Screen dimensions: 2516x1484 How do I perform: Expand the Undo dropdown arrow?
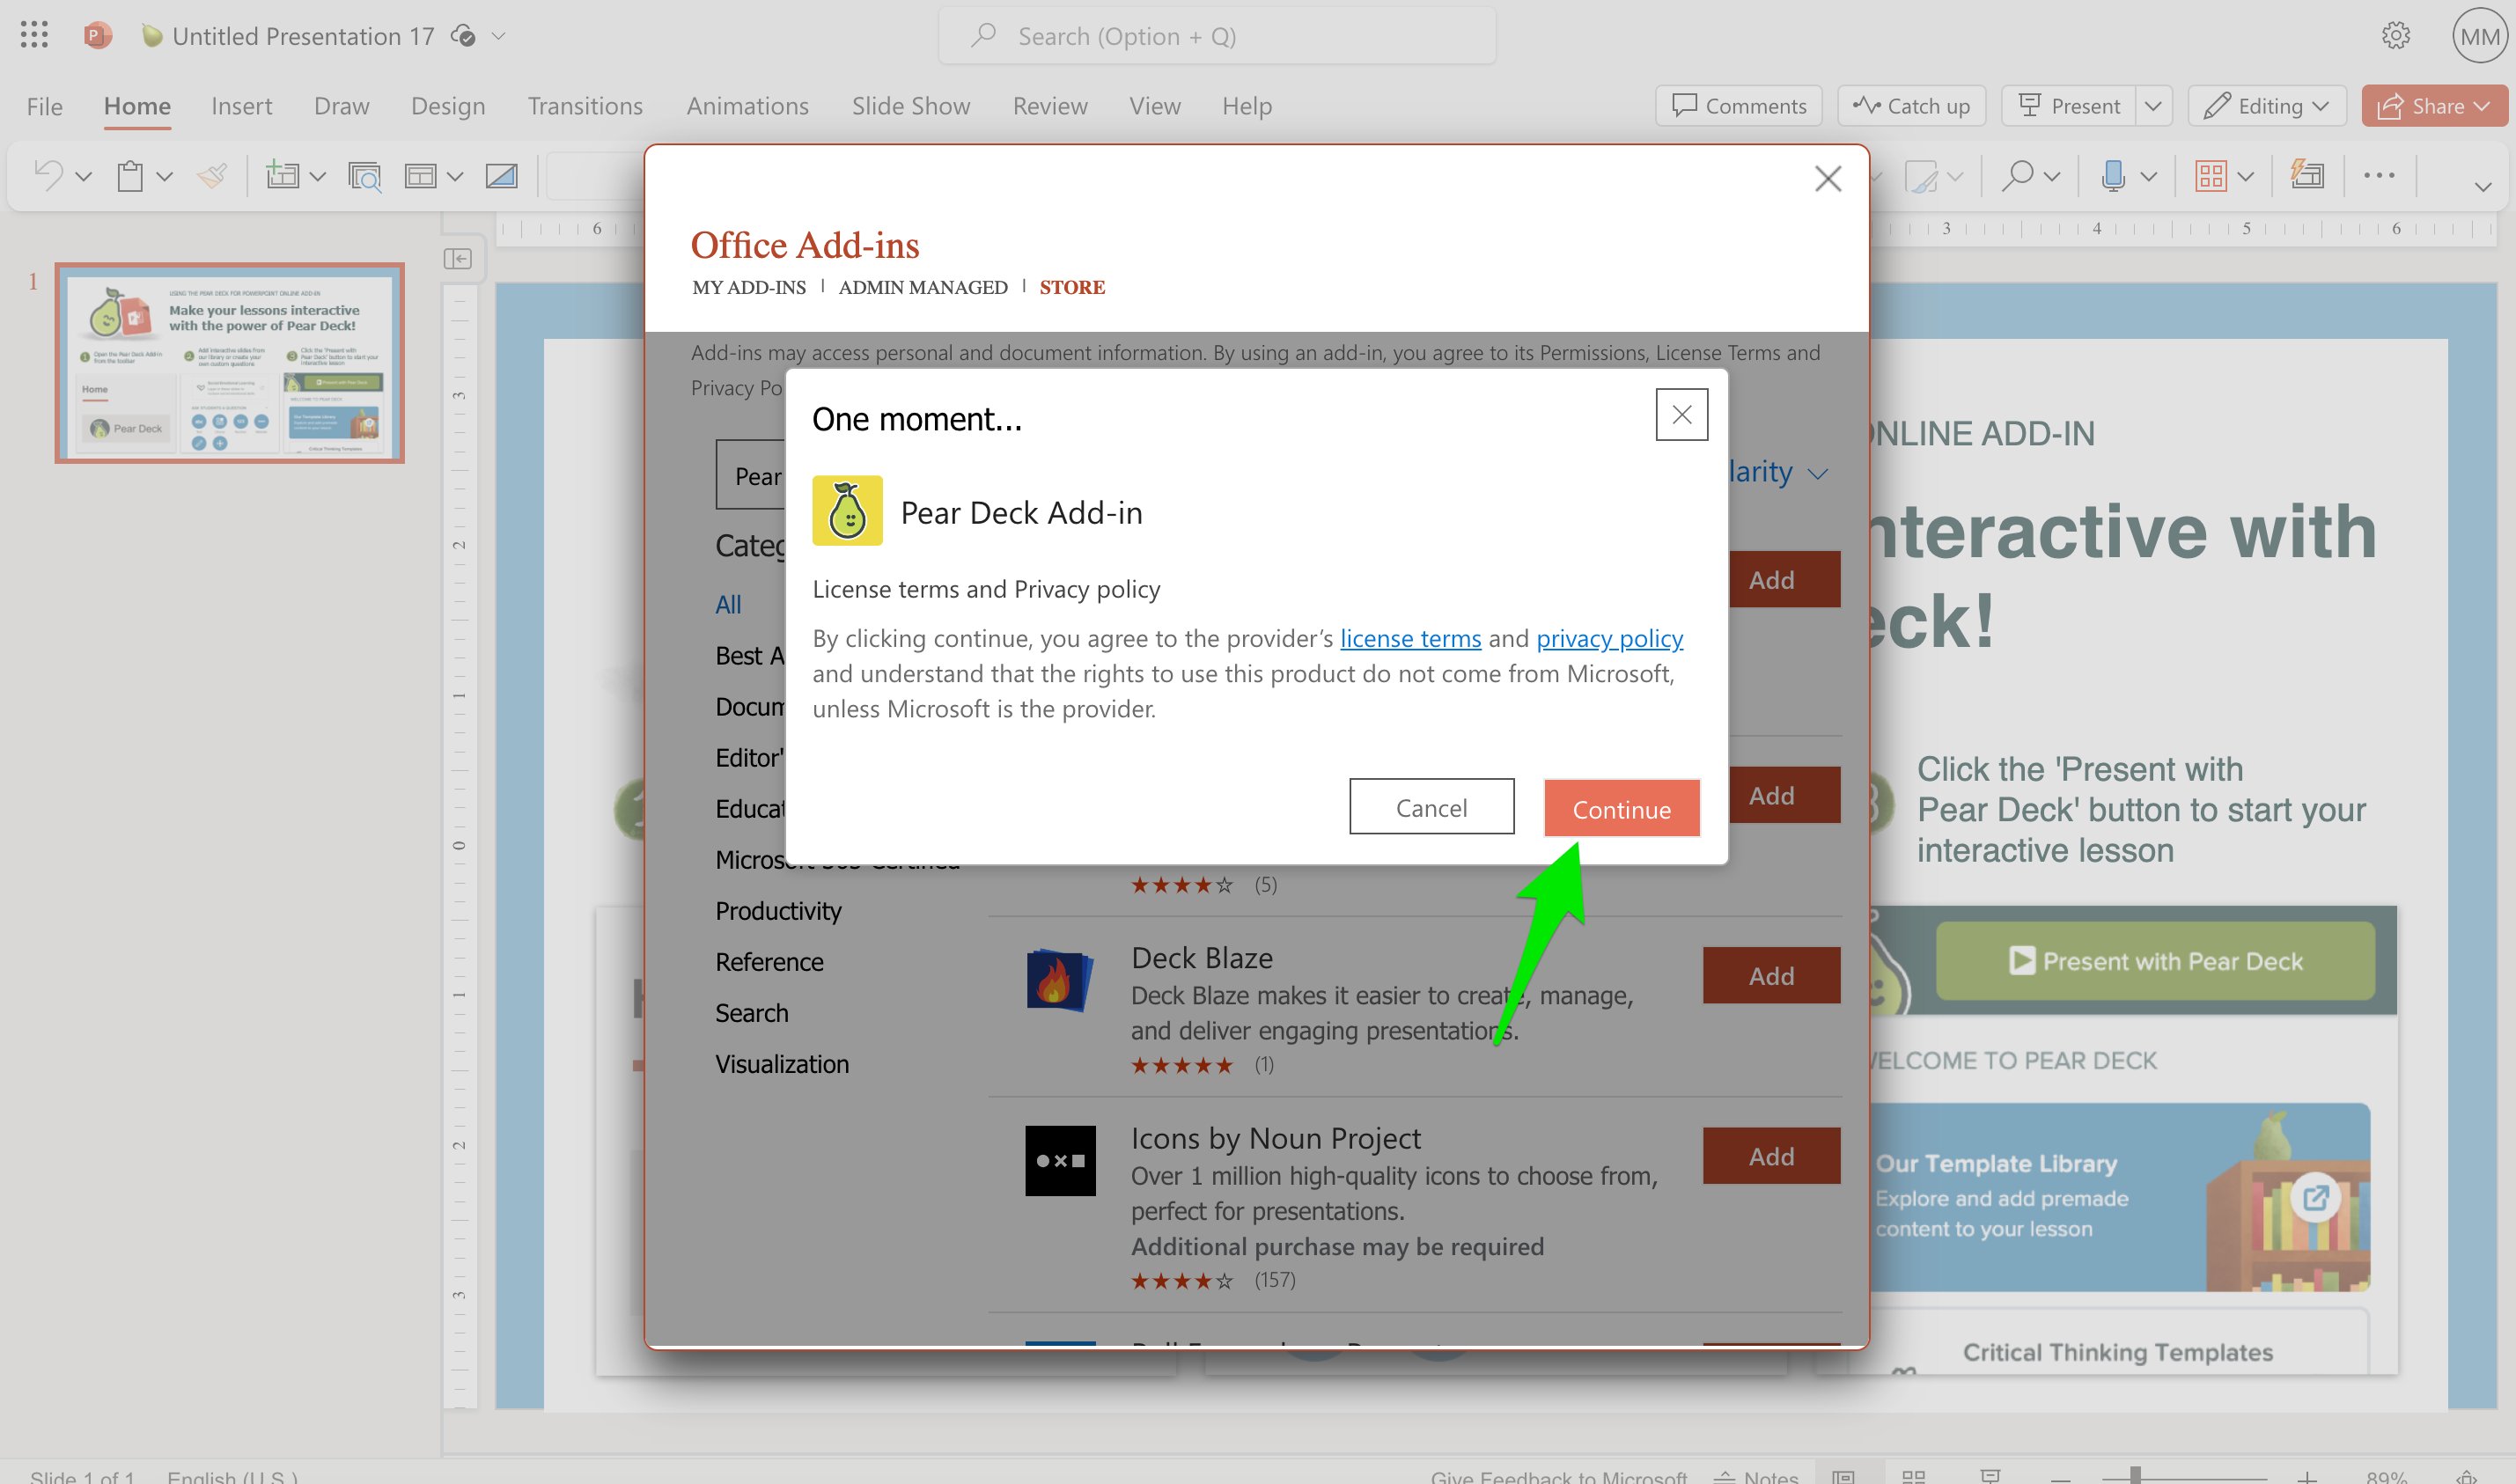84,177
